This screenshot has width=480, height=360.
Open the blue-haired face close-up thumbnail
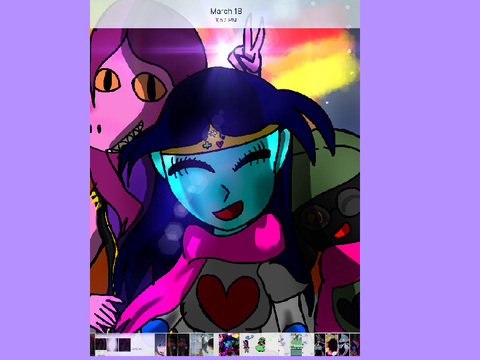[x=161, y=344]
